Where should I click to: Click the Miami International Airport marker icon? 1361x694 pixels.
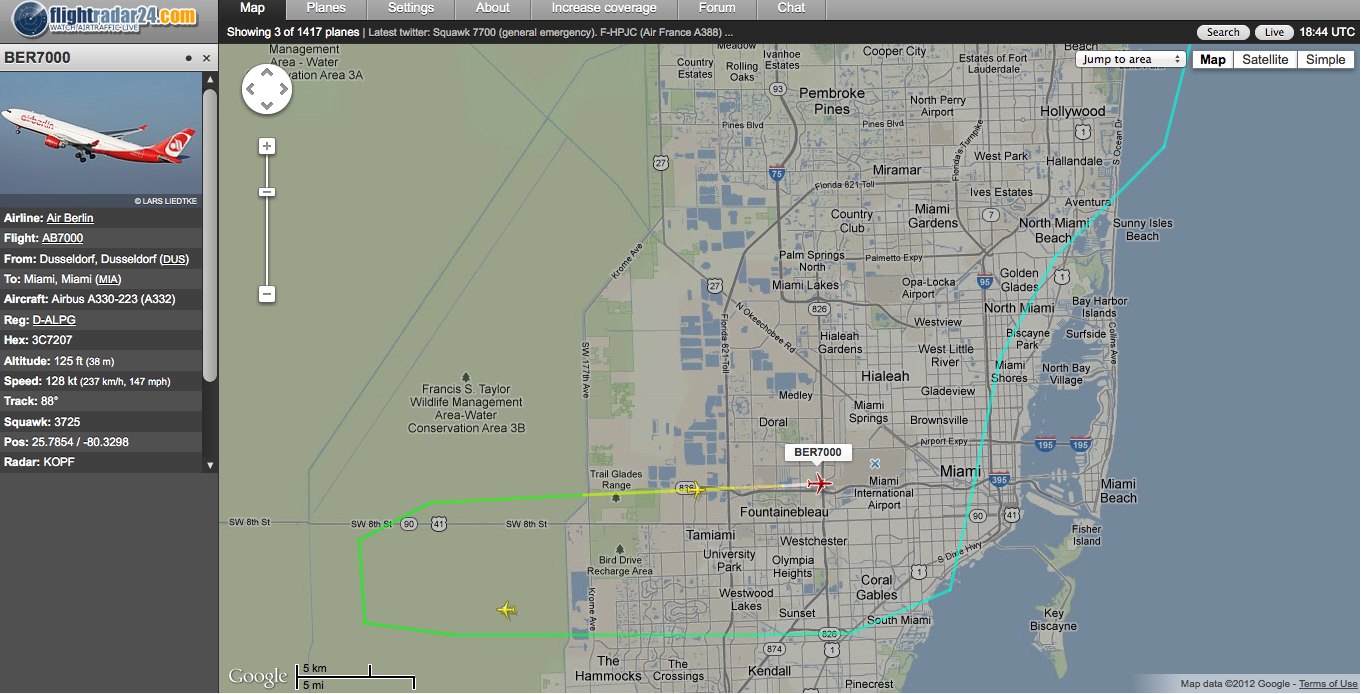pos(875,464)
